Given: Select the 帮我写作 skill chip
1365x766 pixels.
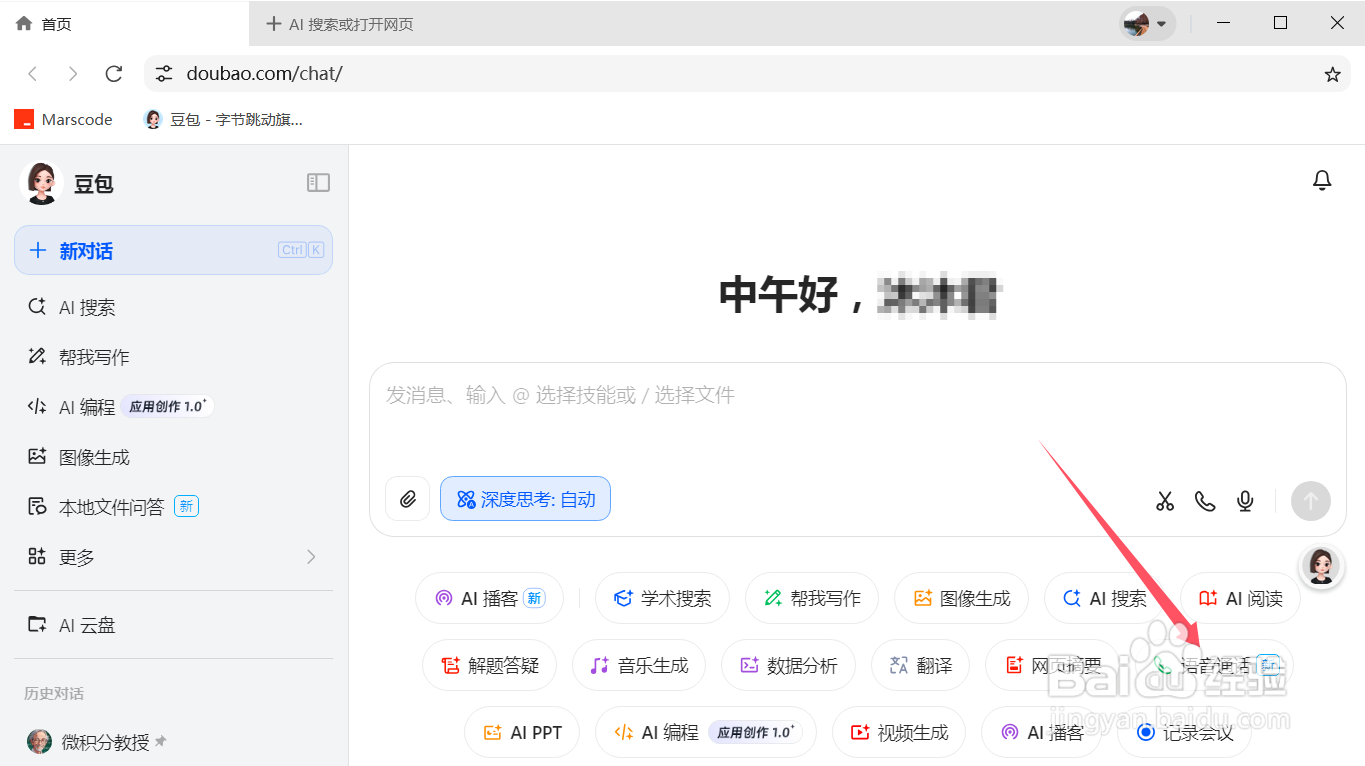Looking at the screenshot, I should pyautogui.click(x=811, y=598).
